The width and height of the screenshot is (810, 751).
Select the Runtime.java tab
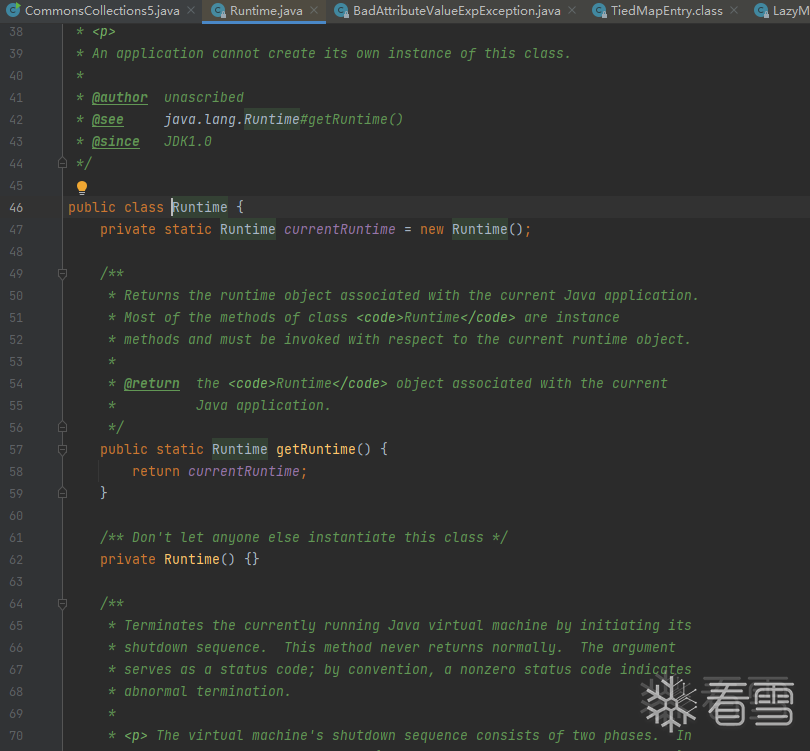coord(266,11)
